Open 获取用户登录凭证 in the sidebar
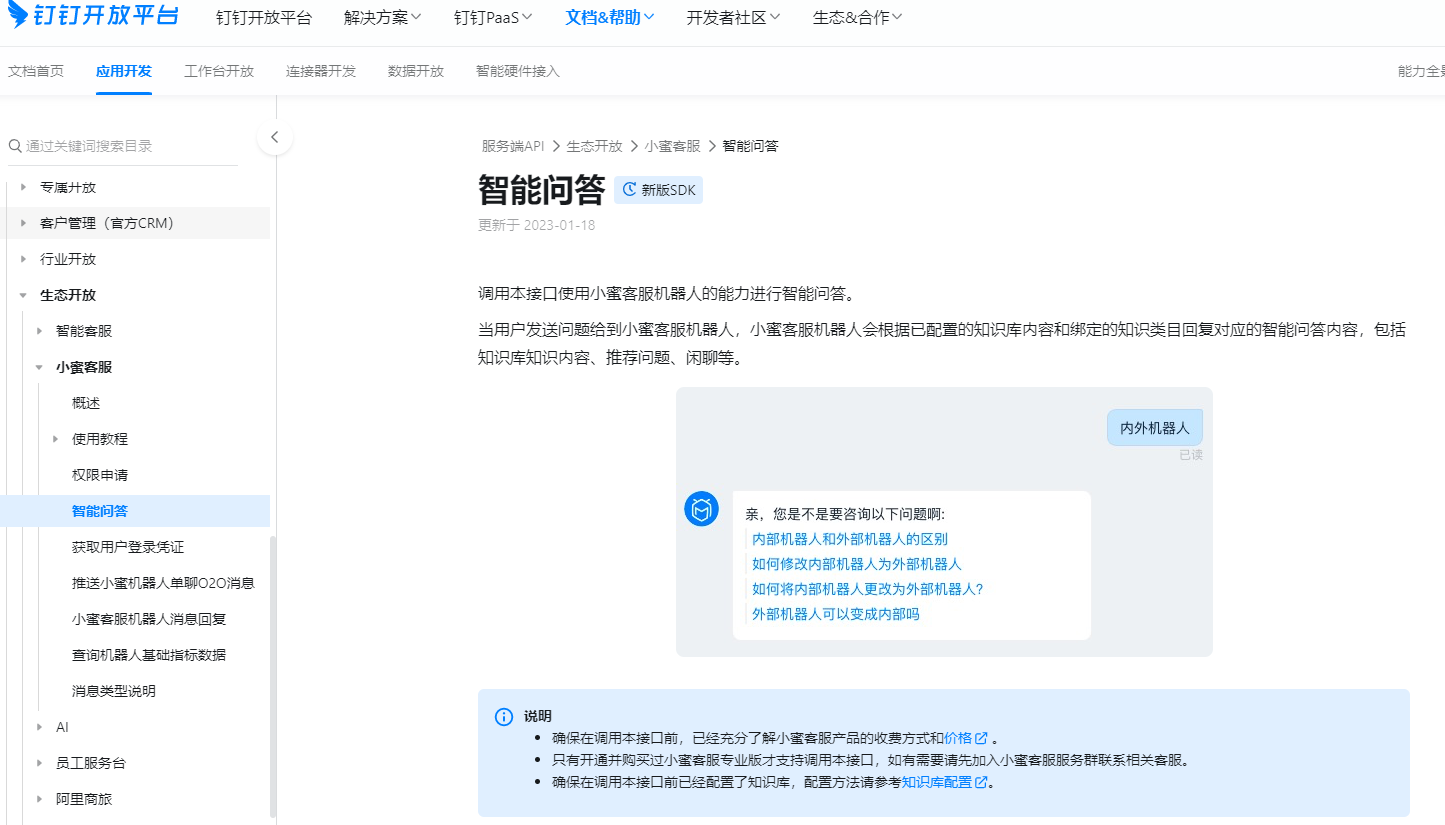Screen dimensions: 1445x825 point(128,547)
